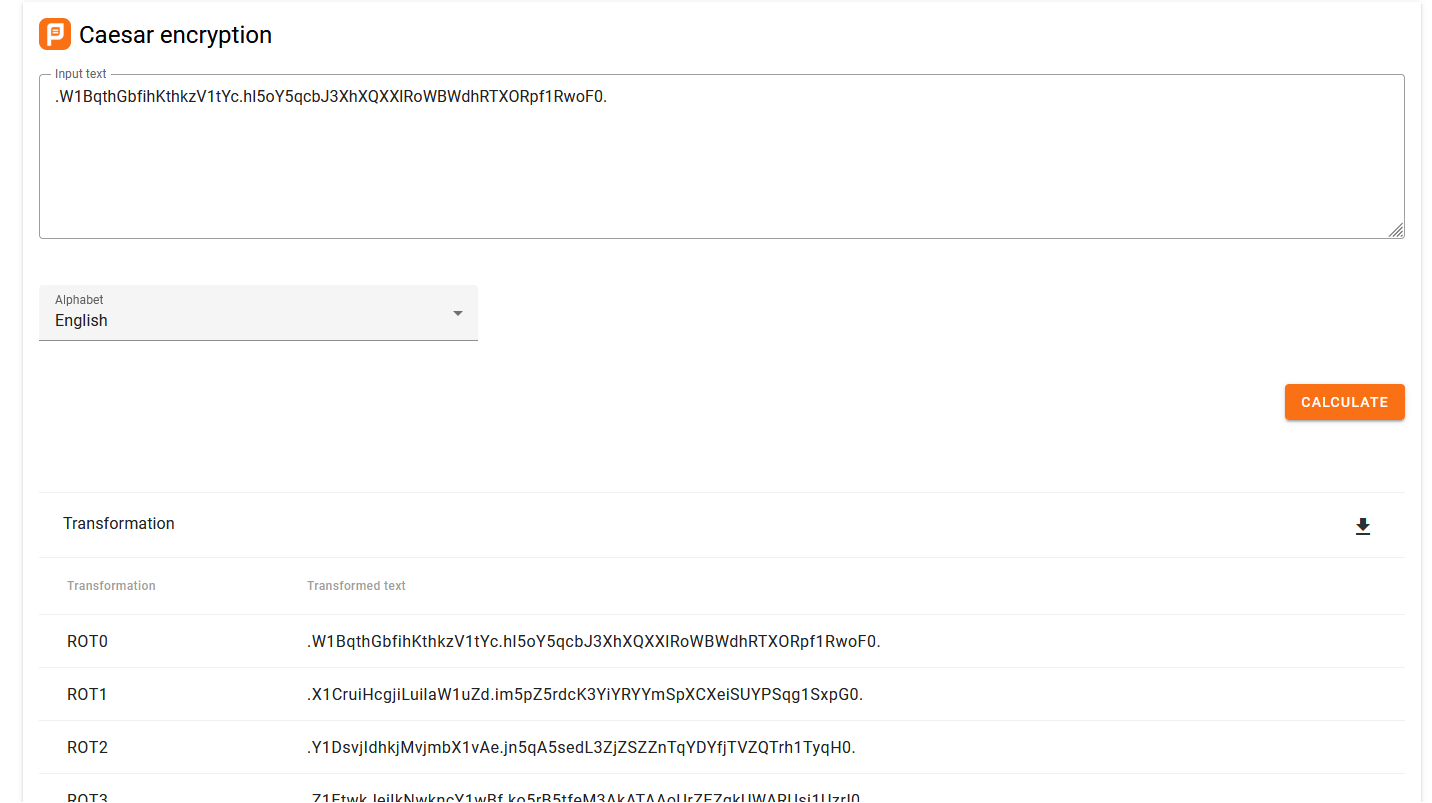Click the English value in Alphabet field
This screenshot has width=1432, height=803.
tap(81, 321)
